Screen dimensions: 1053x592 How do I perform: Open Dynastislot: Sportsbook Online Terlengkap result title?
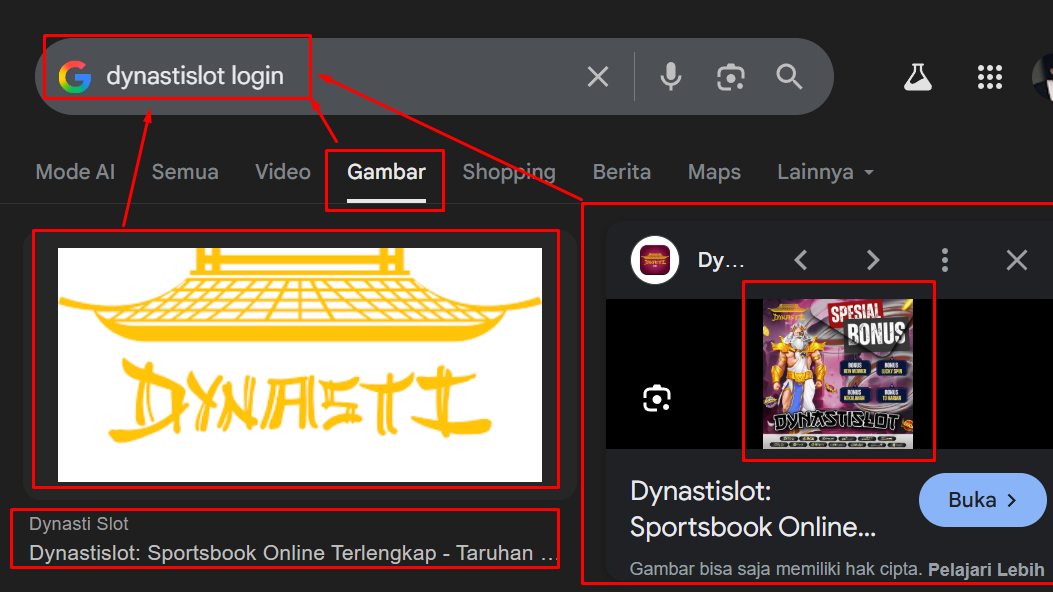click(294, 553)
